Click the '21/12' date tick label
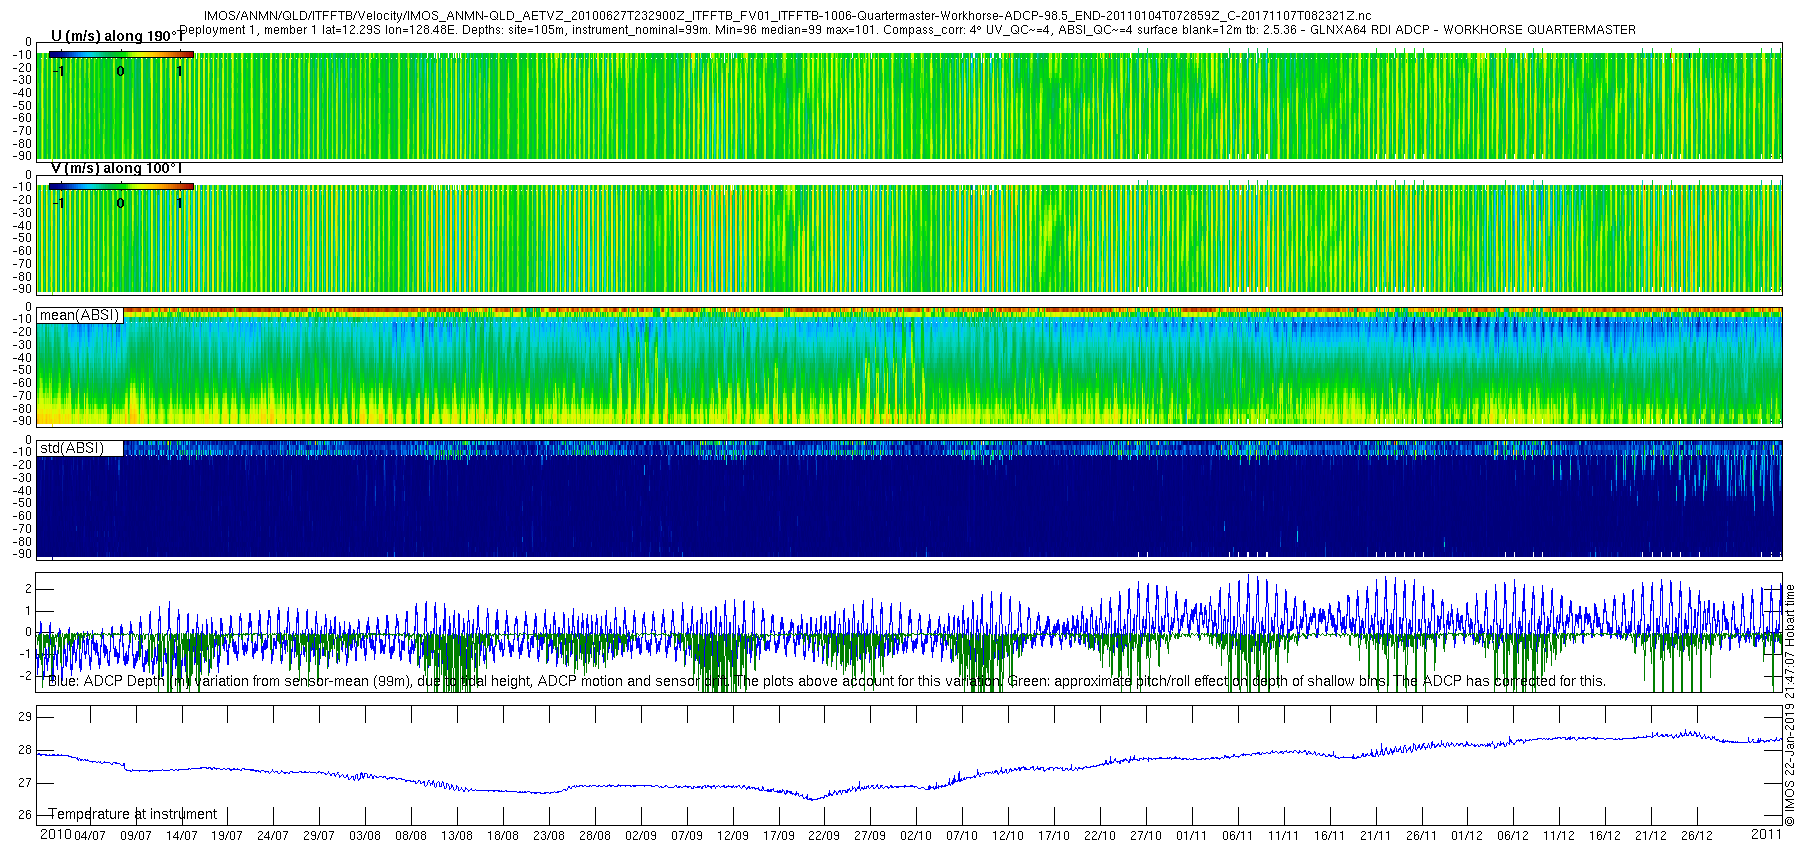The height and width of the screenshot is (850, 1800). pyautogui.click(x=1651, y=836)
